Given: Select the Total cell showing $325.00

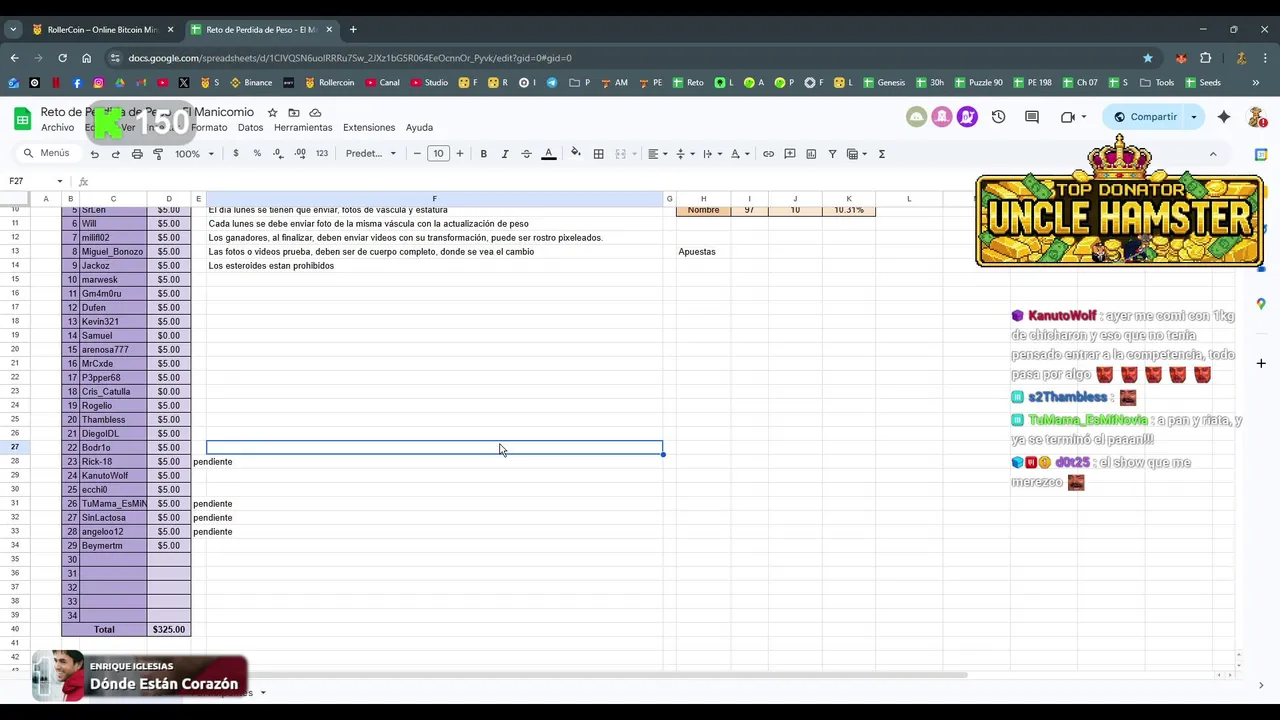Looking at the screenshot, I should pos(169,630).
